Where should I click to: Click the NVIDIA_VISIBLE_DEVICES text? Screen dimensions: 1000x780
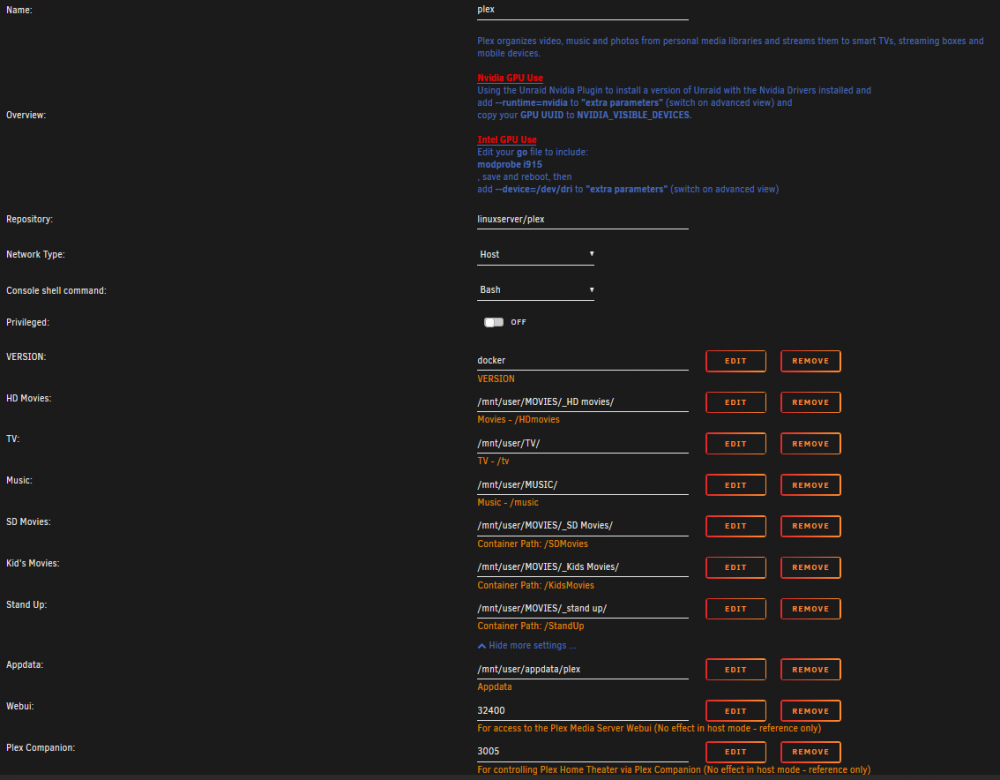pyautogui.click(x=633, y=115)
